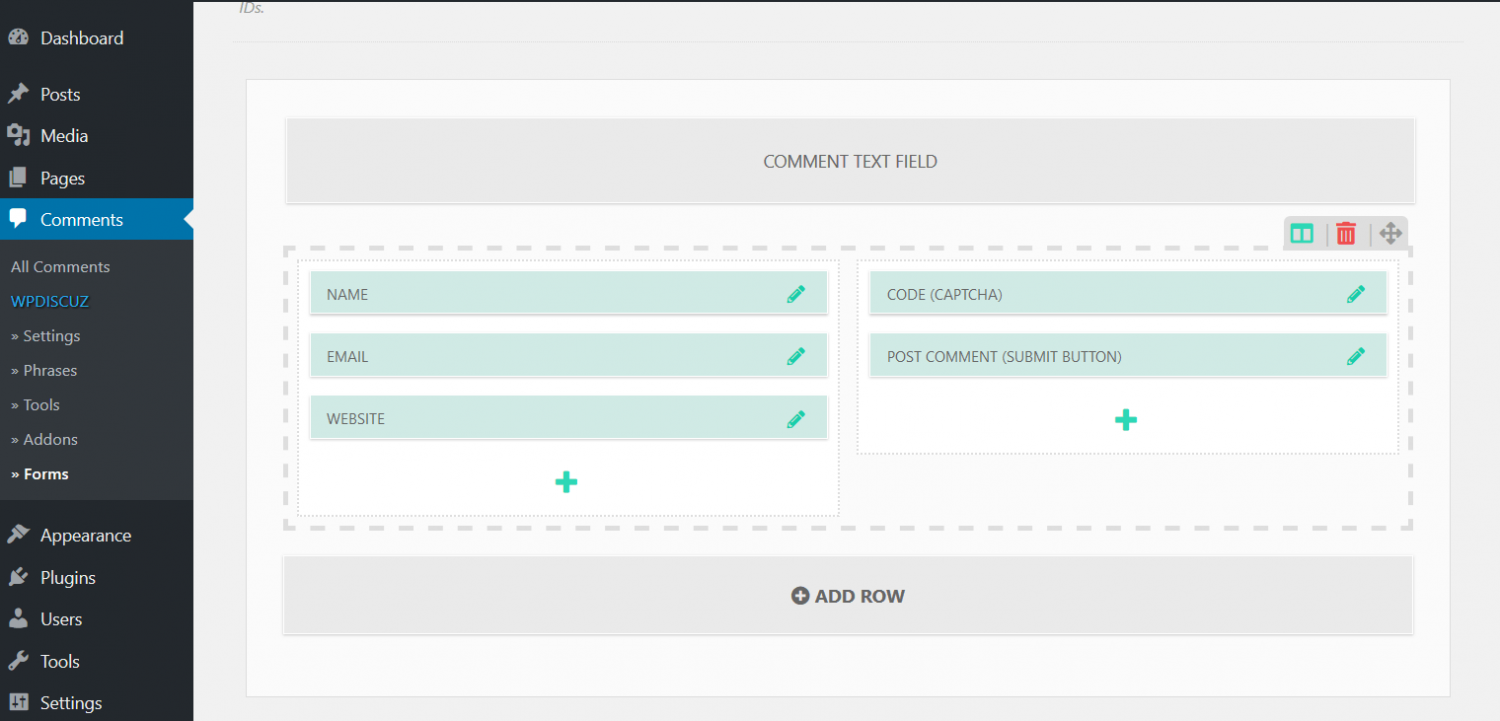Image resolution: width=1500 pixels, height=721 pixels.
Task: Open editing for the EMAIL field
Action: click(x=796, y=355)
